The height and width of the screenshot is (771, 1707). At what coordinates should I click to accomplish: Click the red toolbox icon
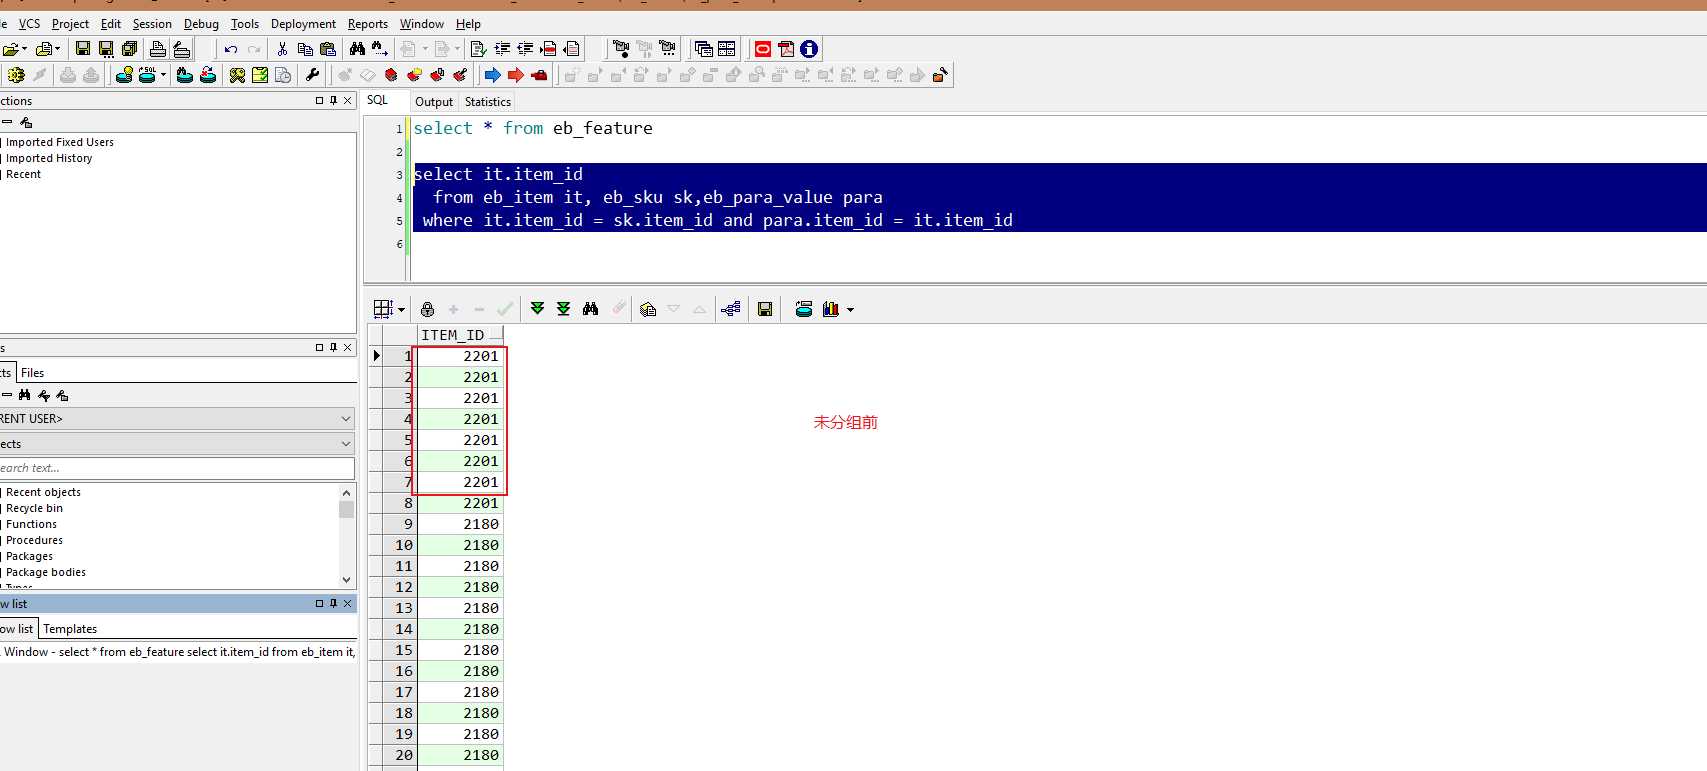point(539,75)
